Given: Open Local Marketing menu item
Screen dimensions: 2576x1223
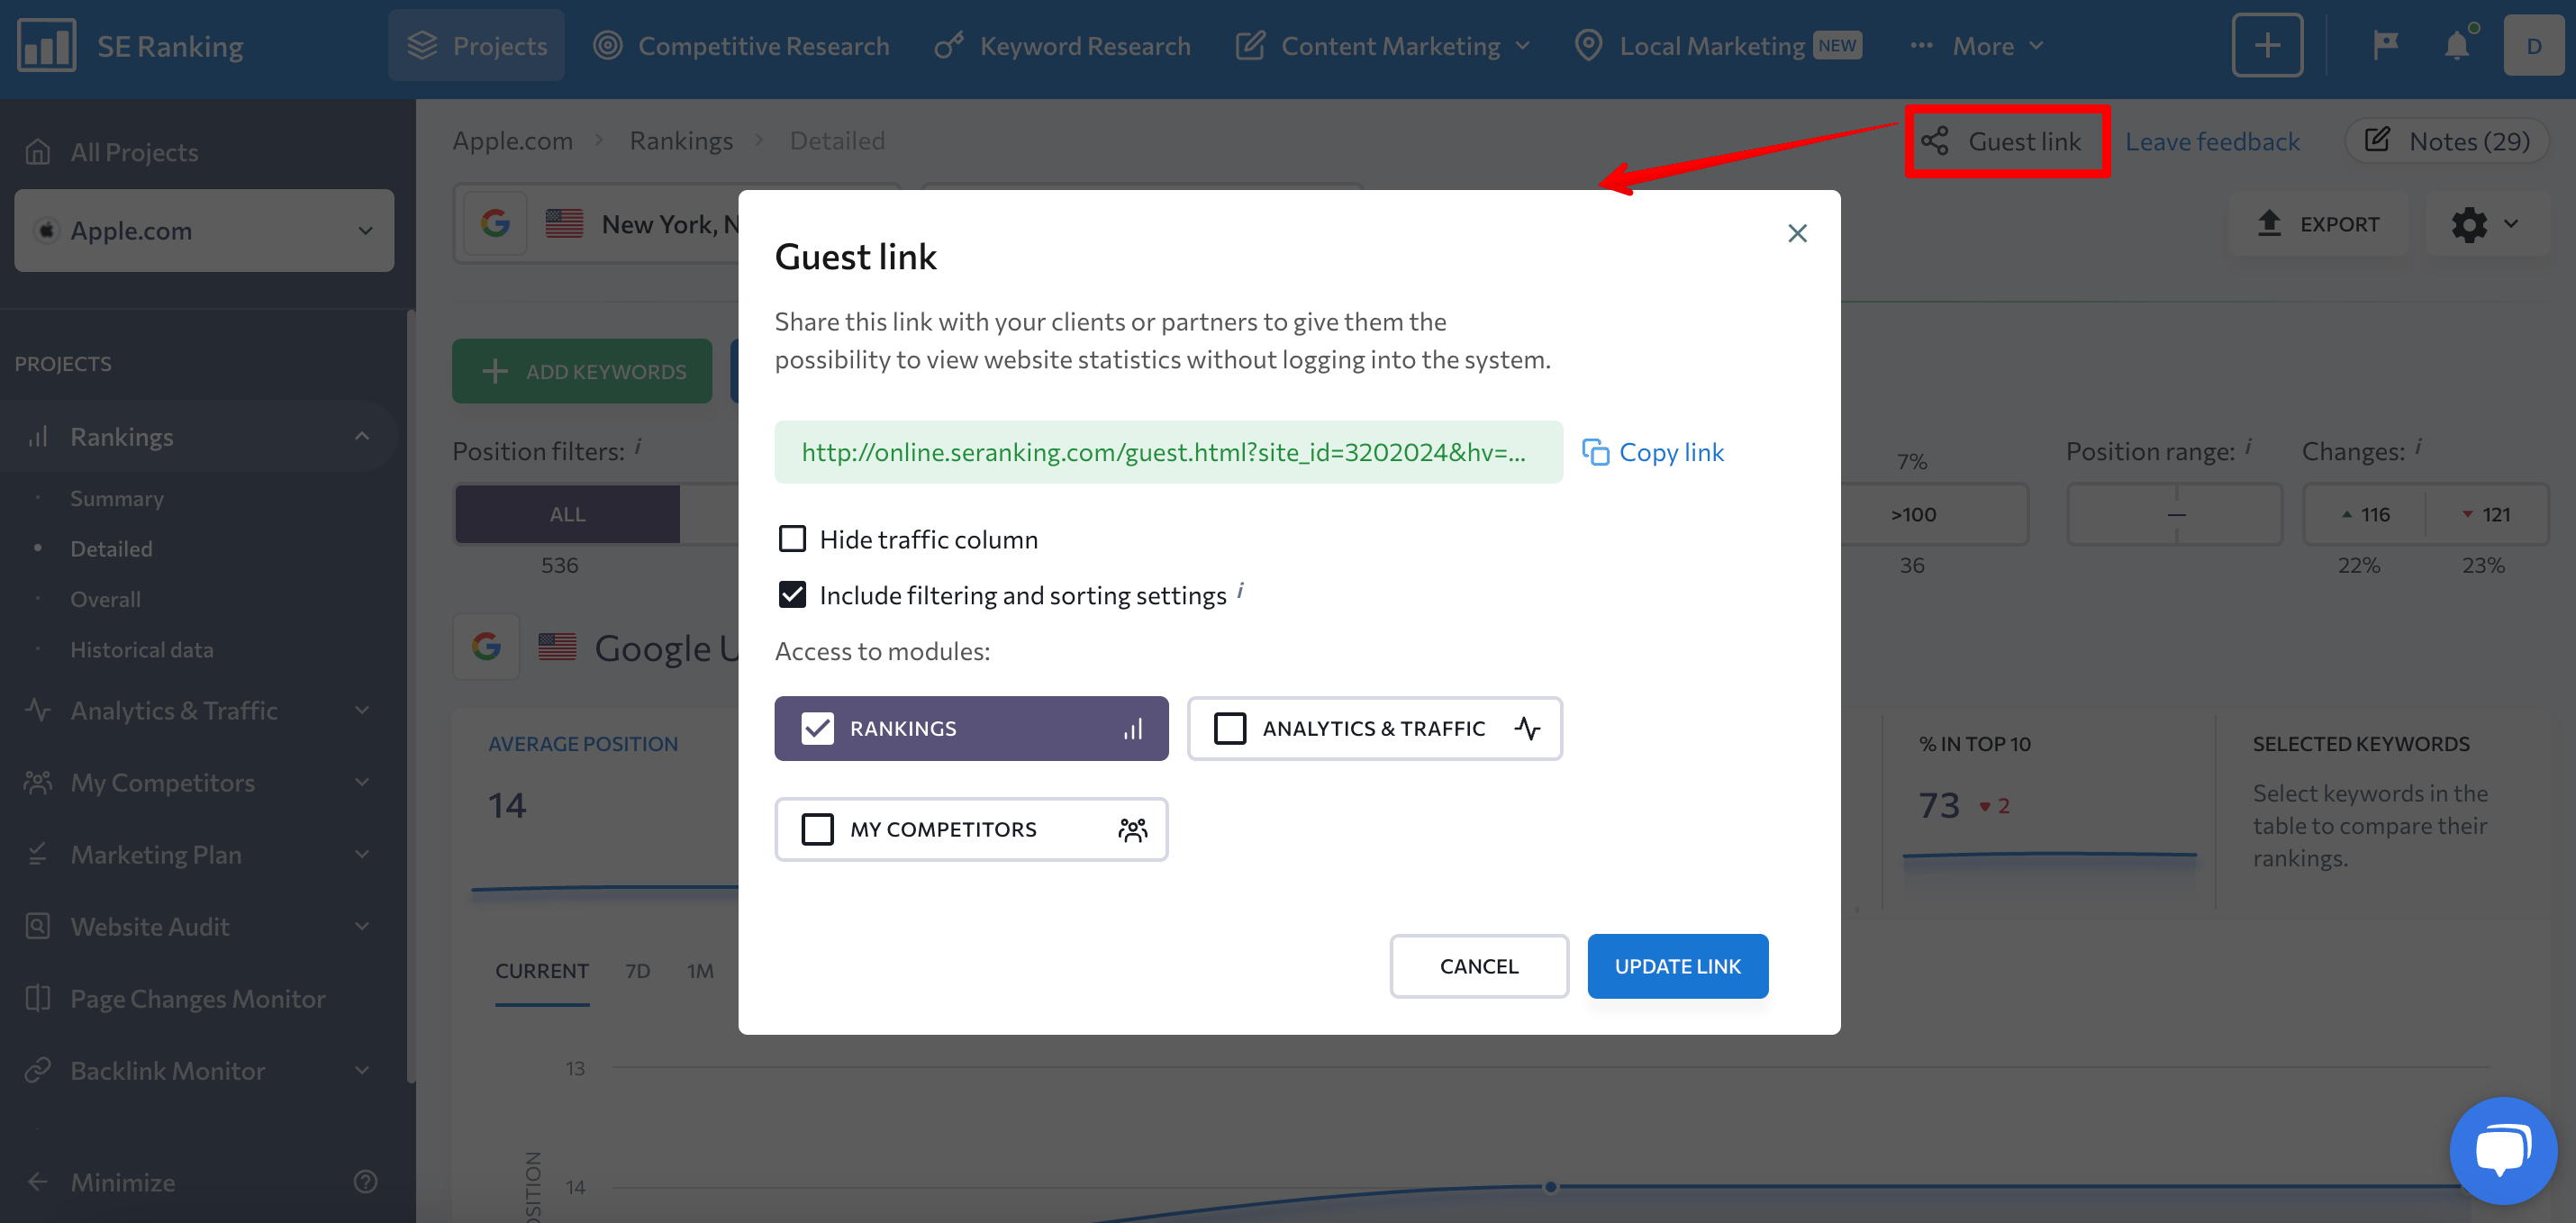Looking at the screenshot, I should coord(1718,46).
